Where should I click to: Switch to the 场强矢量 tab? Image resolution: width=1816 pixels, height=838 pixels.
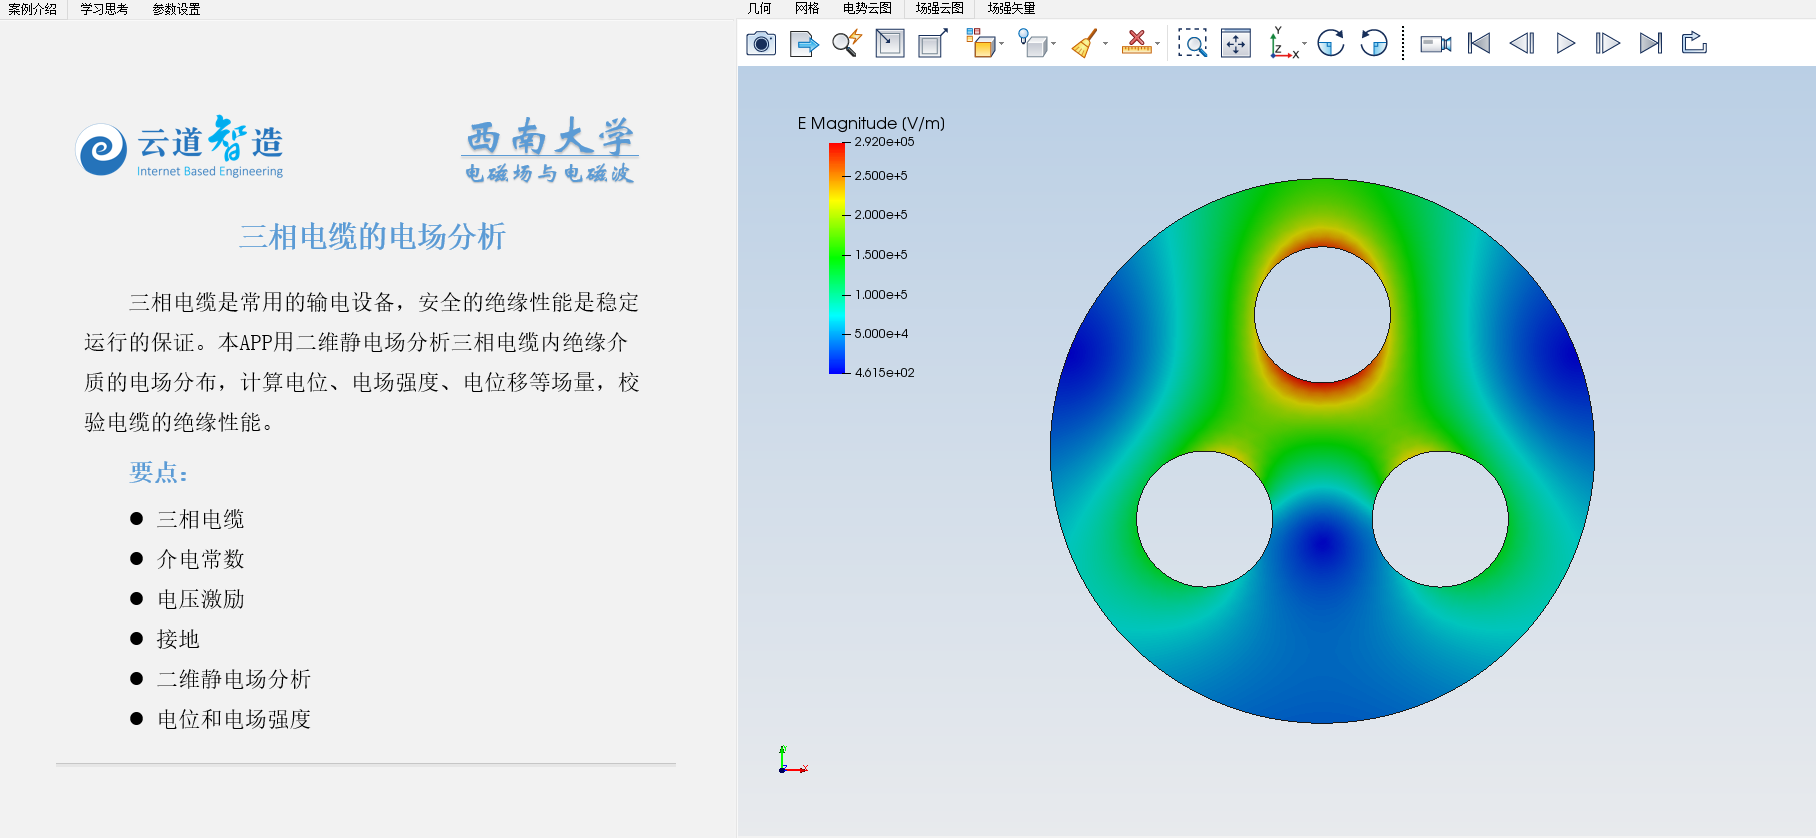pos(1011,8)
